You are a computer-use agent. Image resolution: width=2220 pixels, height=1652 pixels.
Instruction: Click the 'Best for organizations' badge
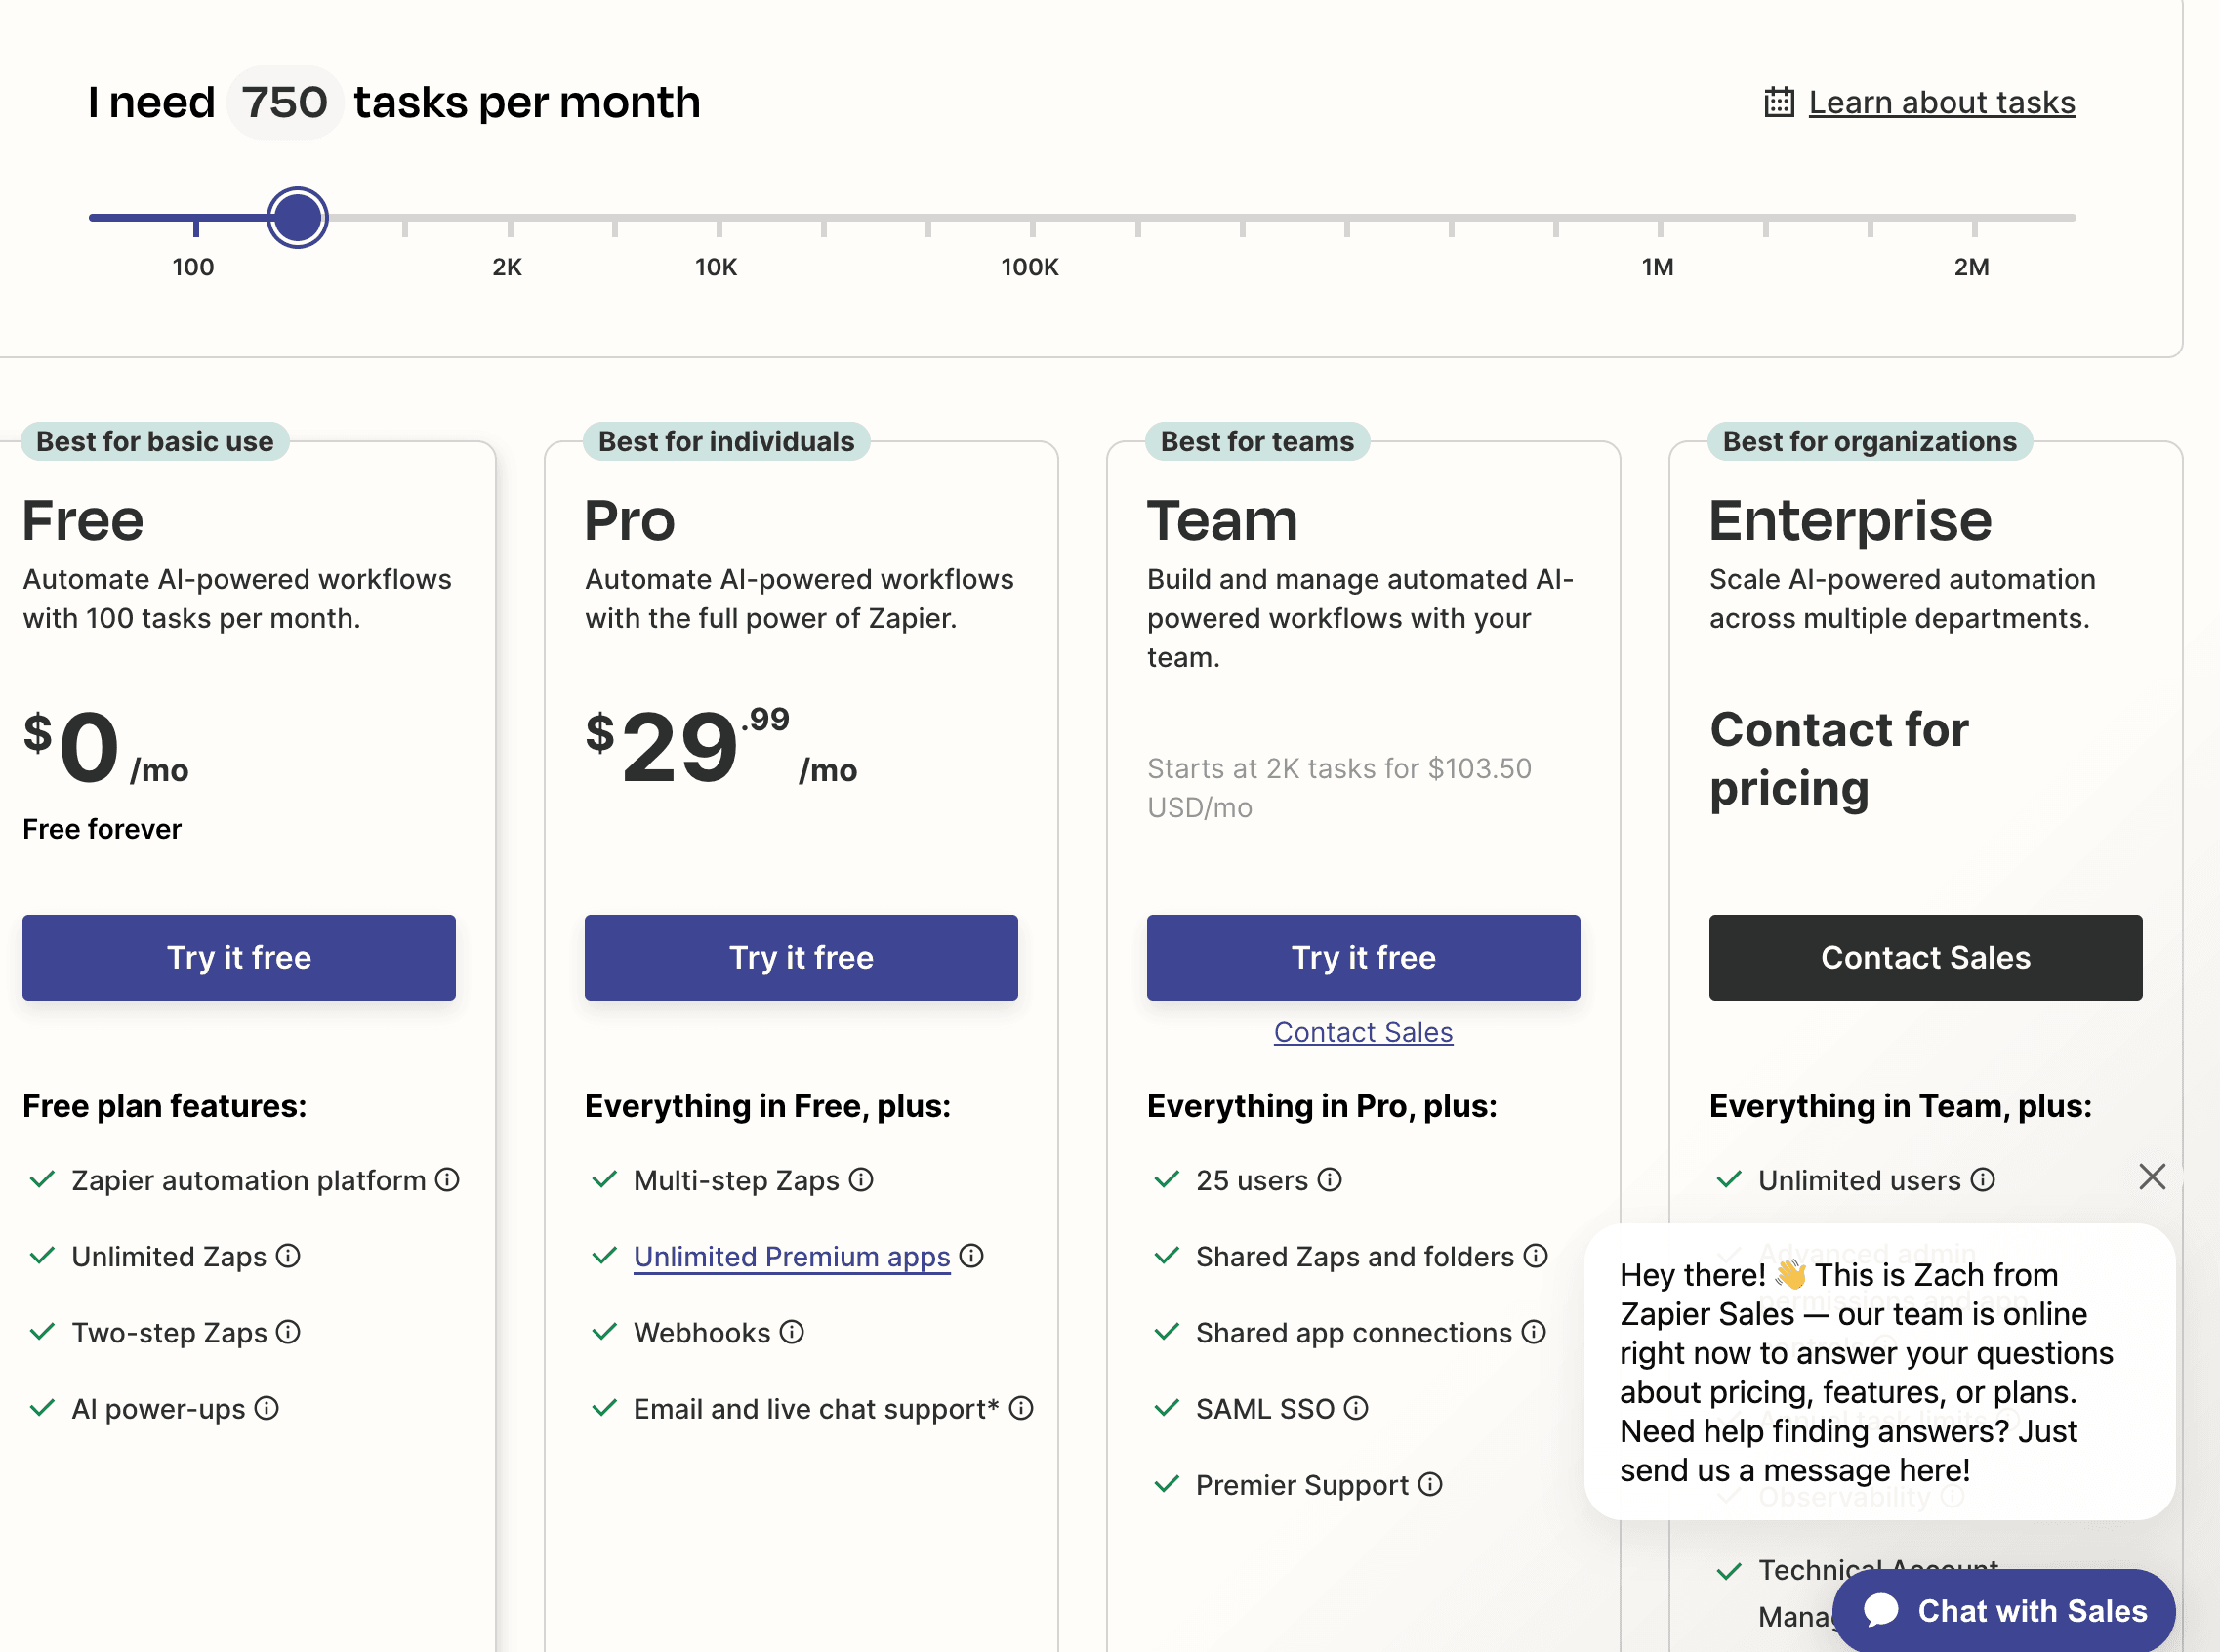pos(1870,441)
